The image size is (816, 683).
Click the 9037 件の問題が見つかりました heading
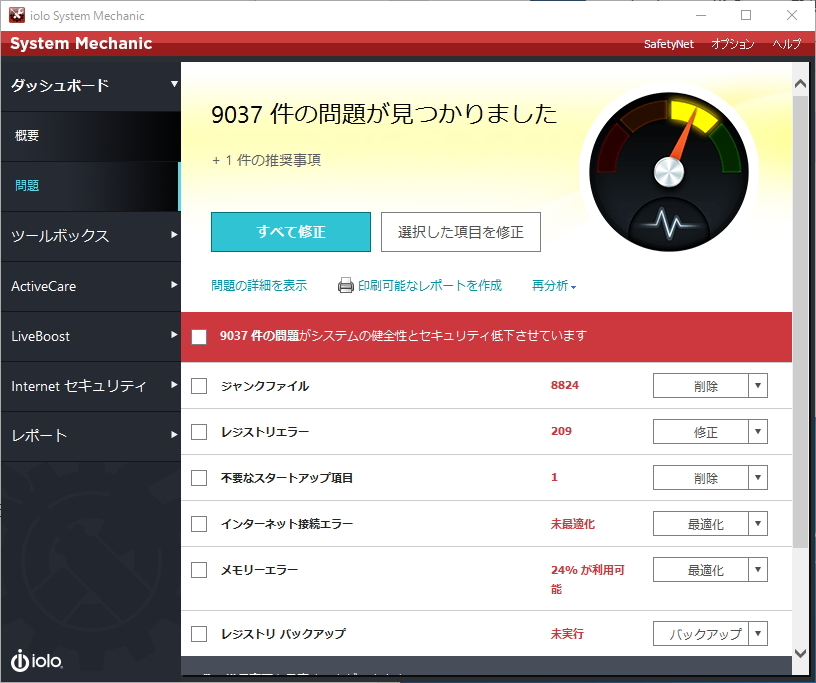(384, 114)
